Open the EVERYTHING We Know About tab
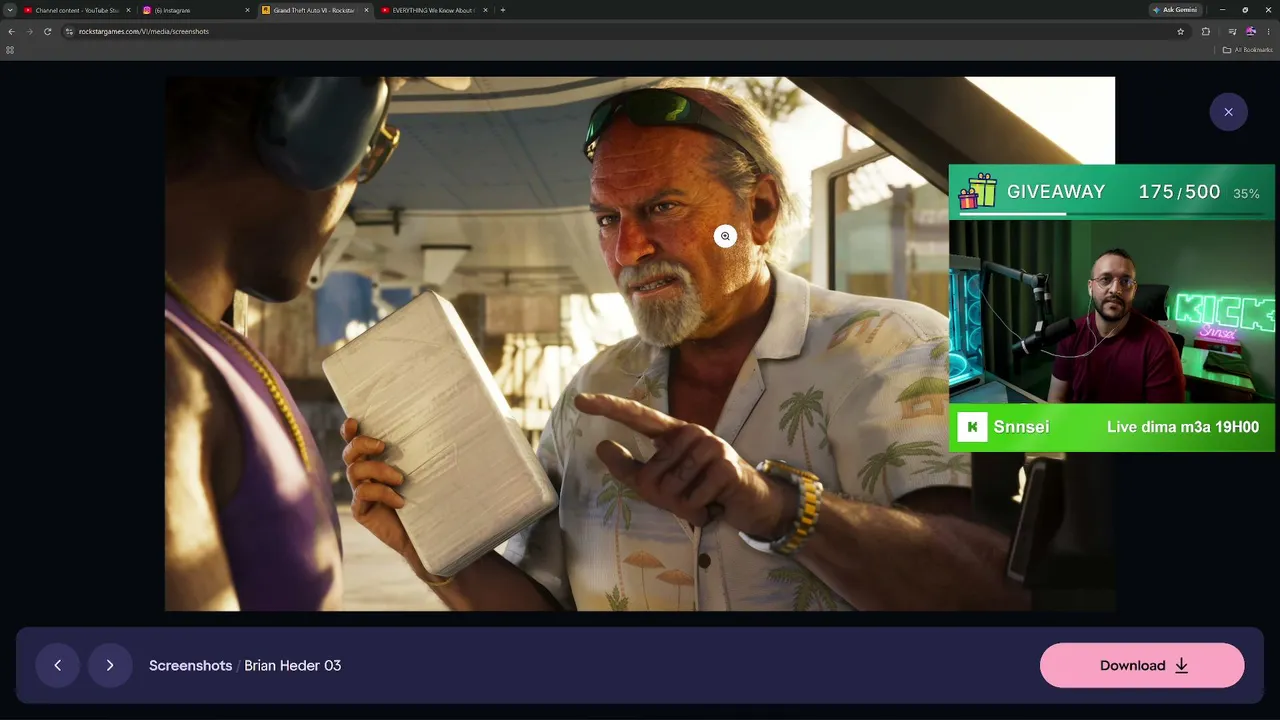1280x720 pixels. (x=433, y=10)
